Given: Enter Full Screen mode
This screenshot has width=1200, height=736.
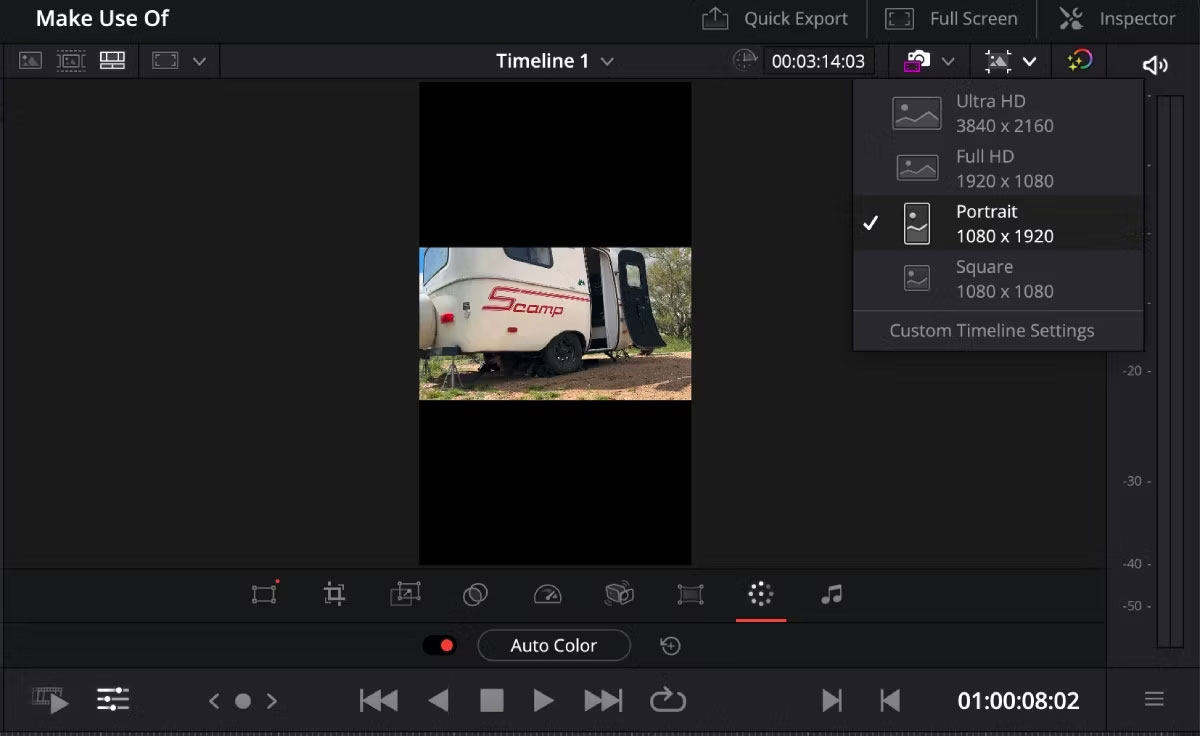Looking at the screenshot, I should pos(951,18).
